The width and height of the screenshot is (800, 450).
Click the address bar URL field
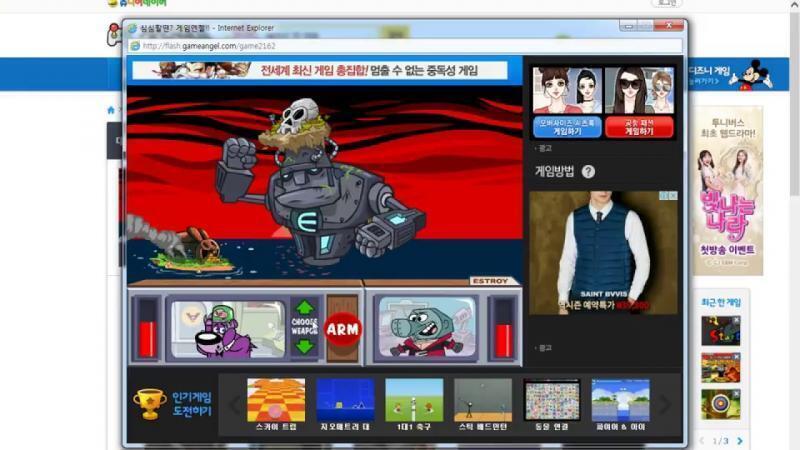406,46
